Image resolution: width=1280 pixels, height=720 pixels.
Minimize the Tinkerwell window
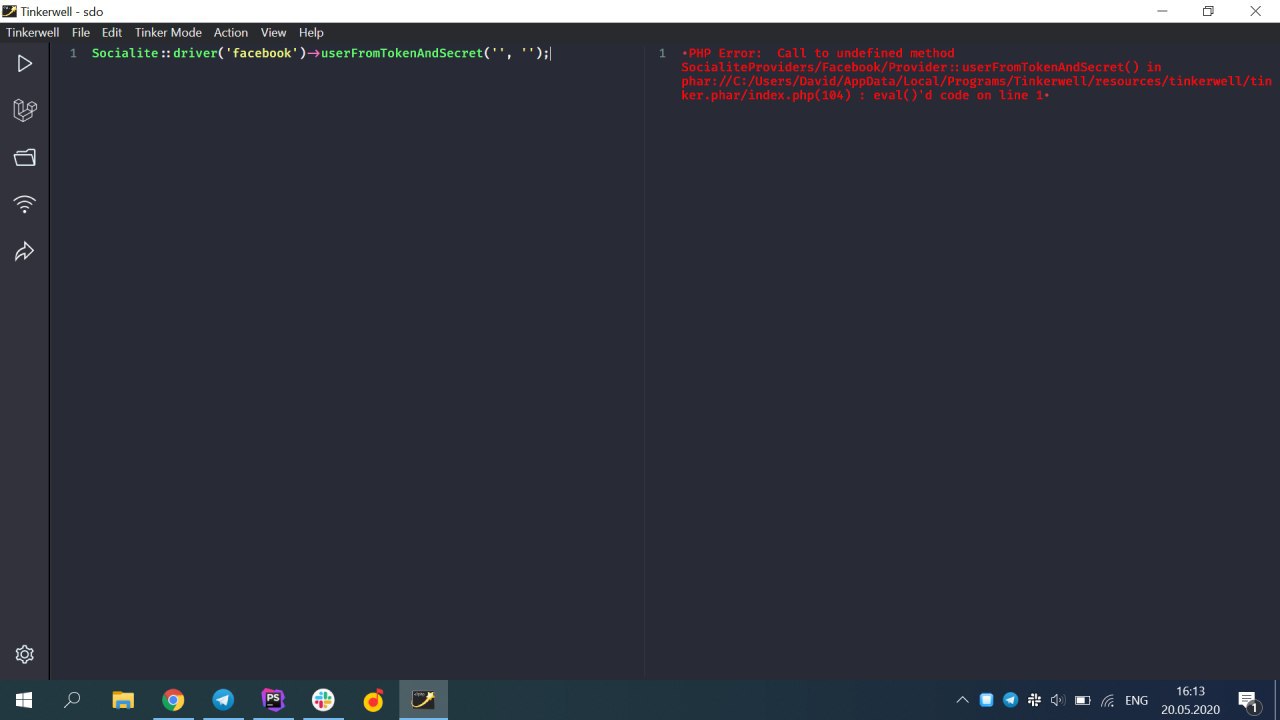[x=1162, y=11]
